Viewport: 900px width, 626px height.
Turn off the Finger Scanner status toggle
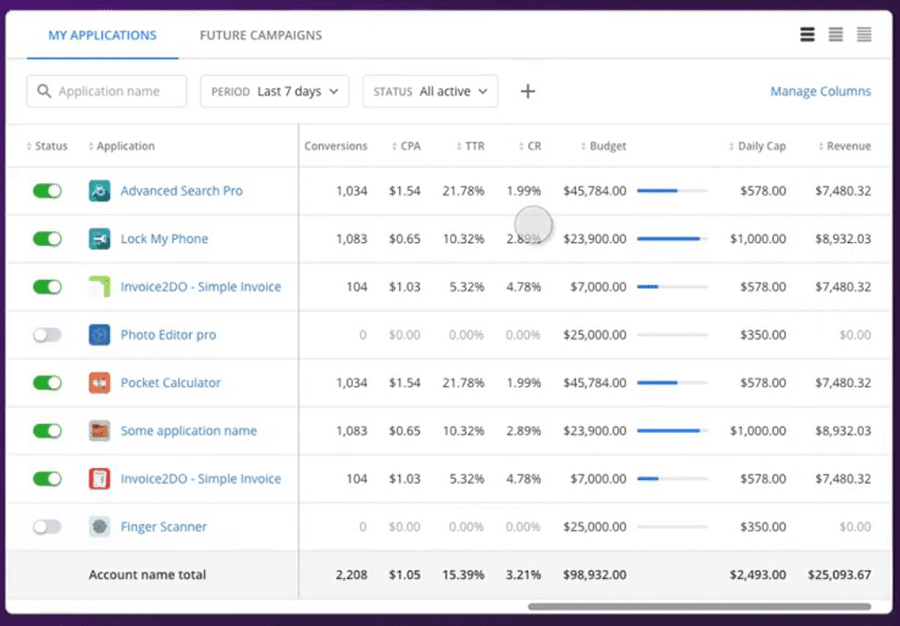coord(47,527)
